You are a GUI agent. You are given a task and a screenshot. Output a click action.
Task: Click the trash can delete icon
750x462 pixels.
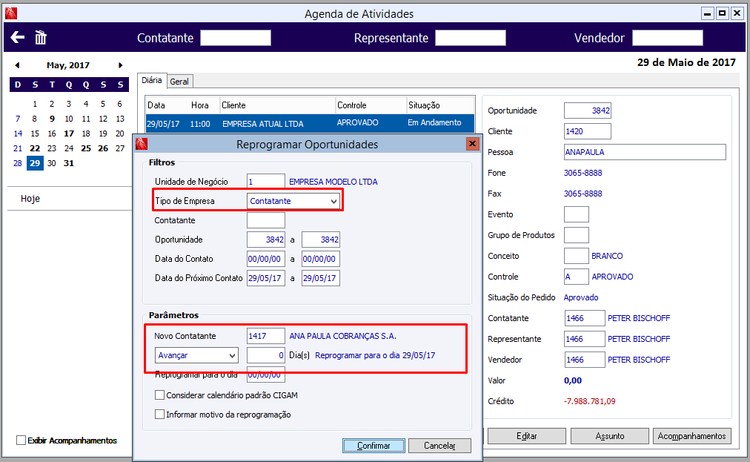pos(41,37)
